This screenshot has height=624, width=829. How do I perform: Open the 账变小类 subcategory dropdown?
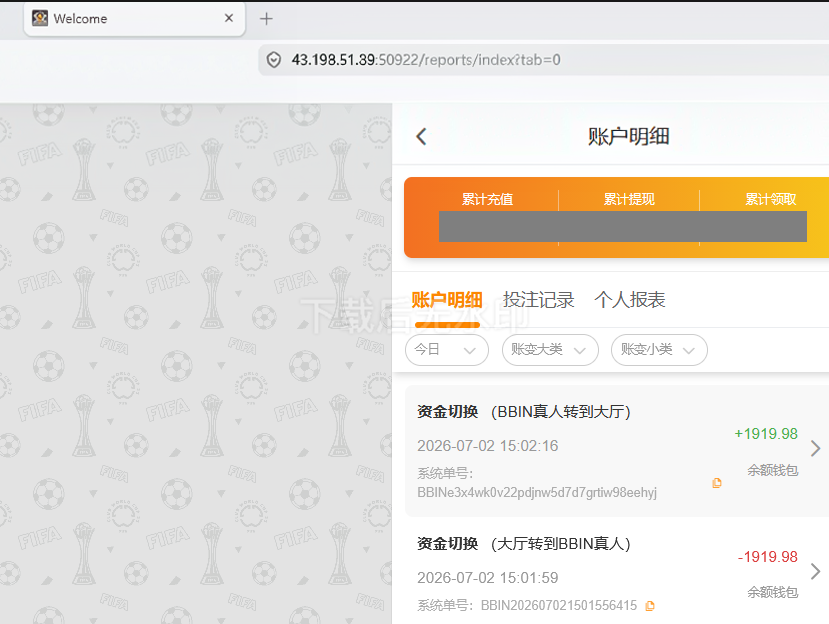click(659, 350)
